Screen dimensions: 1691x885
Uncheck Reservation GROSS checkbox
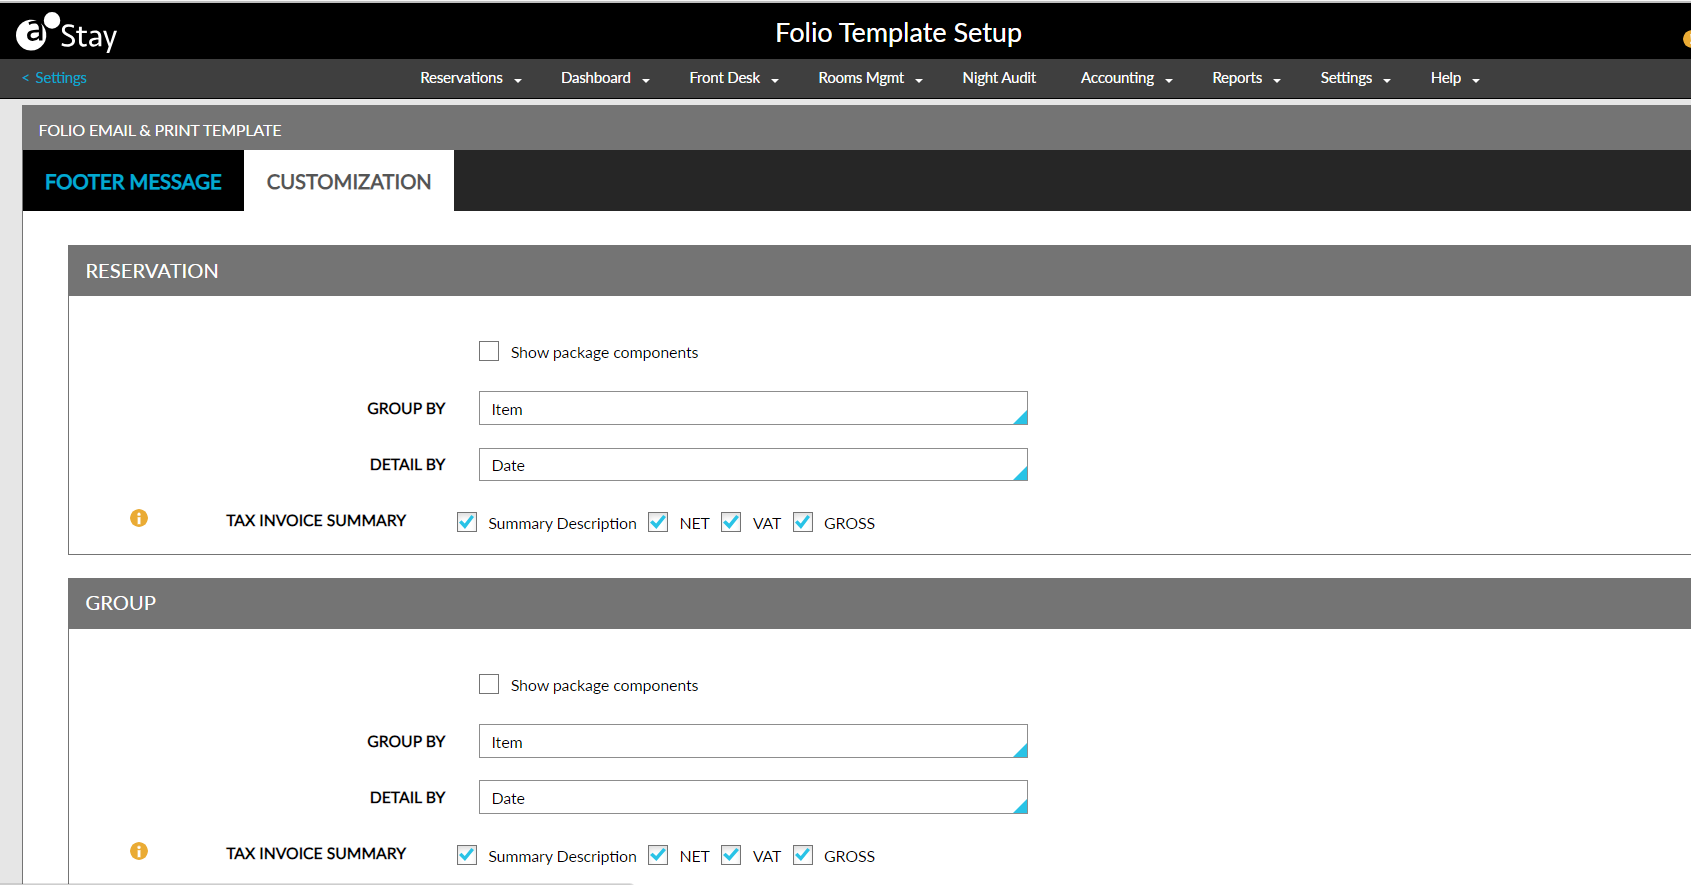[x=803, y=522]
